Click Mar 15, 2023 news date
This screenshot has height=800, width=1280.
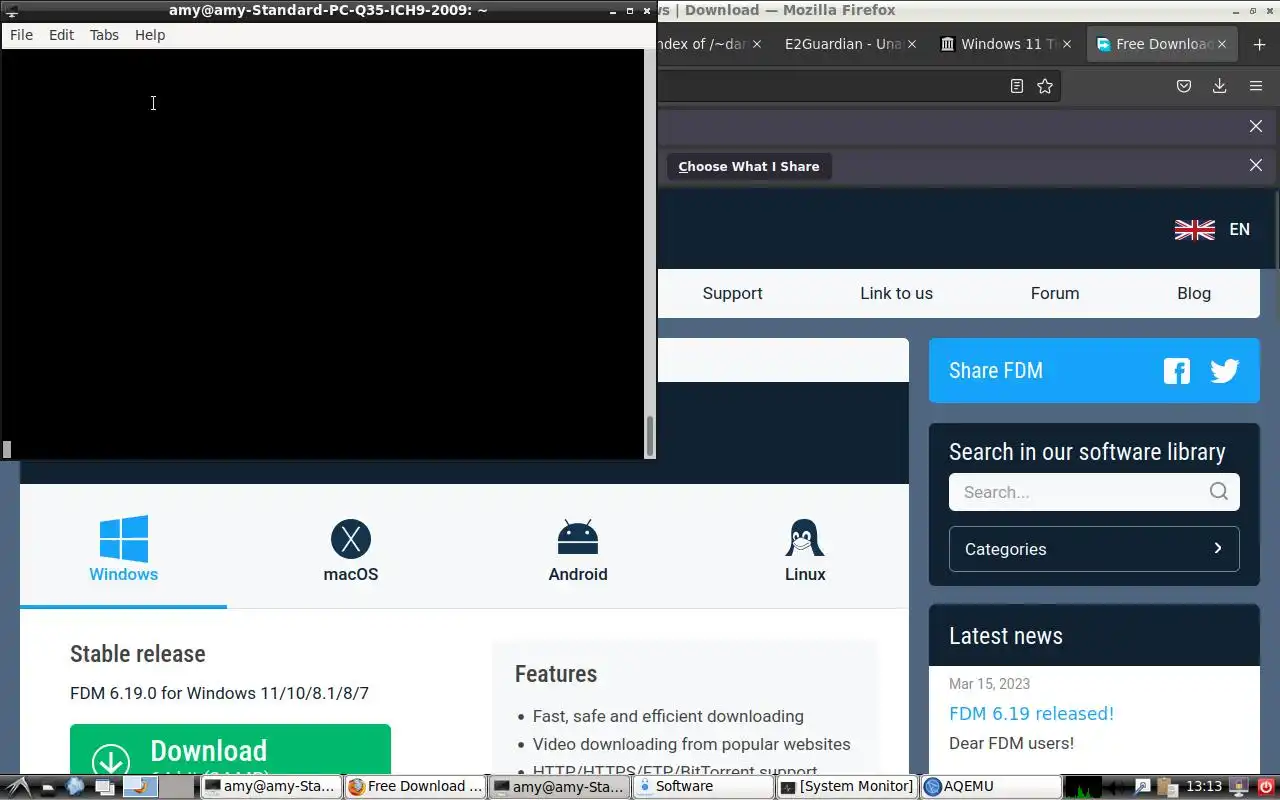pos(989,684)
